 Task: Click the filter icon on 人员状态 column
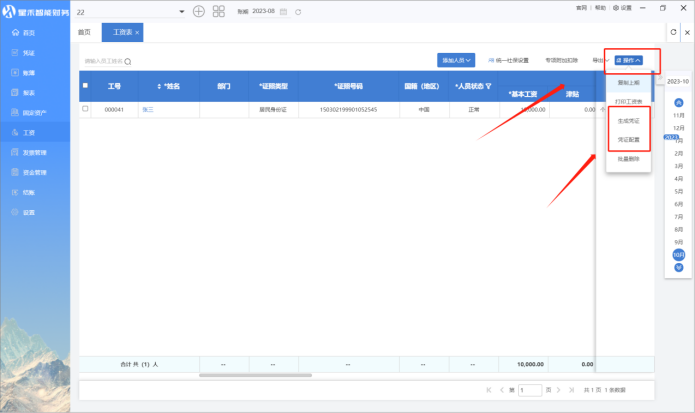pyautogui.click(x=489, y=86)
